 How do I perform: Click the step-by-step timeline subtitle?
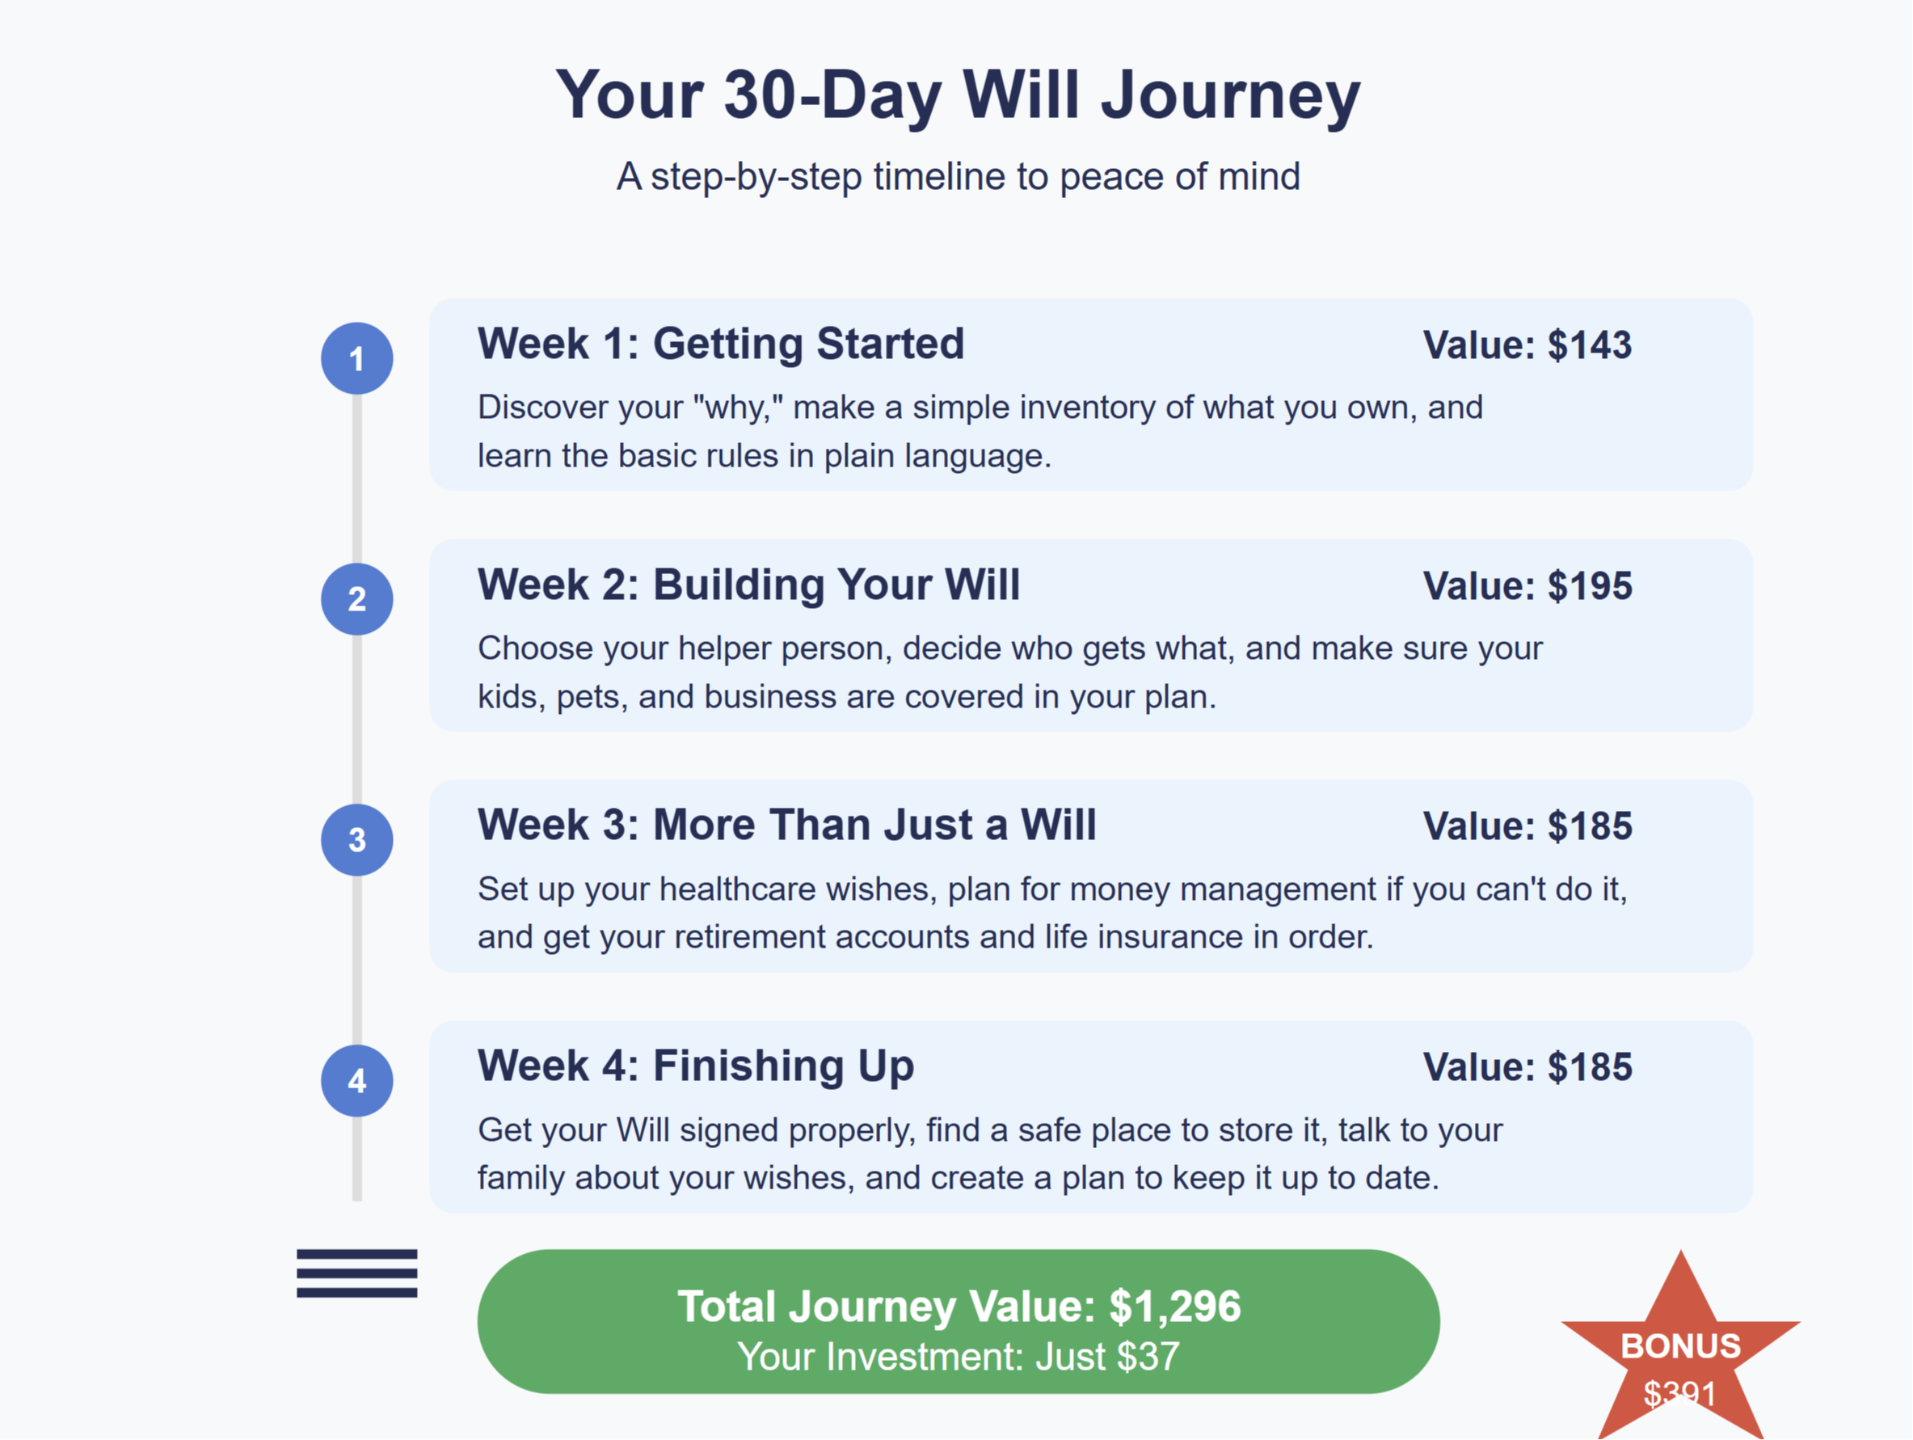coord(958,176)
